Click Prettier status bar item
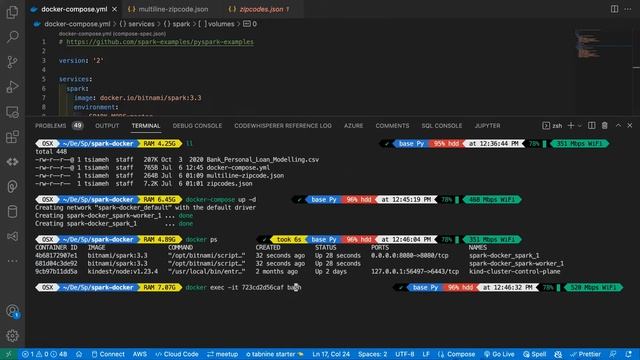This screenshot has height=360, width=640. 585,354
